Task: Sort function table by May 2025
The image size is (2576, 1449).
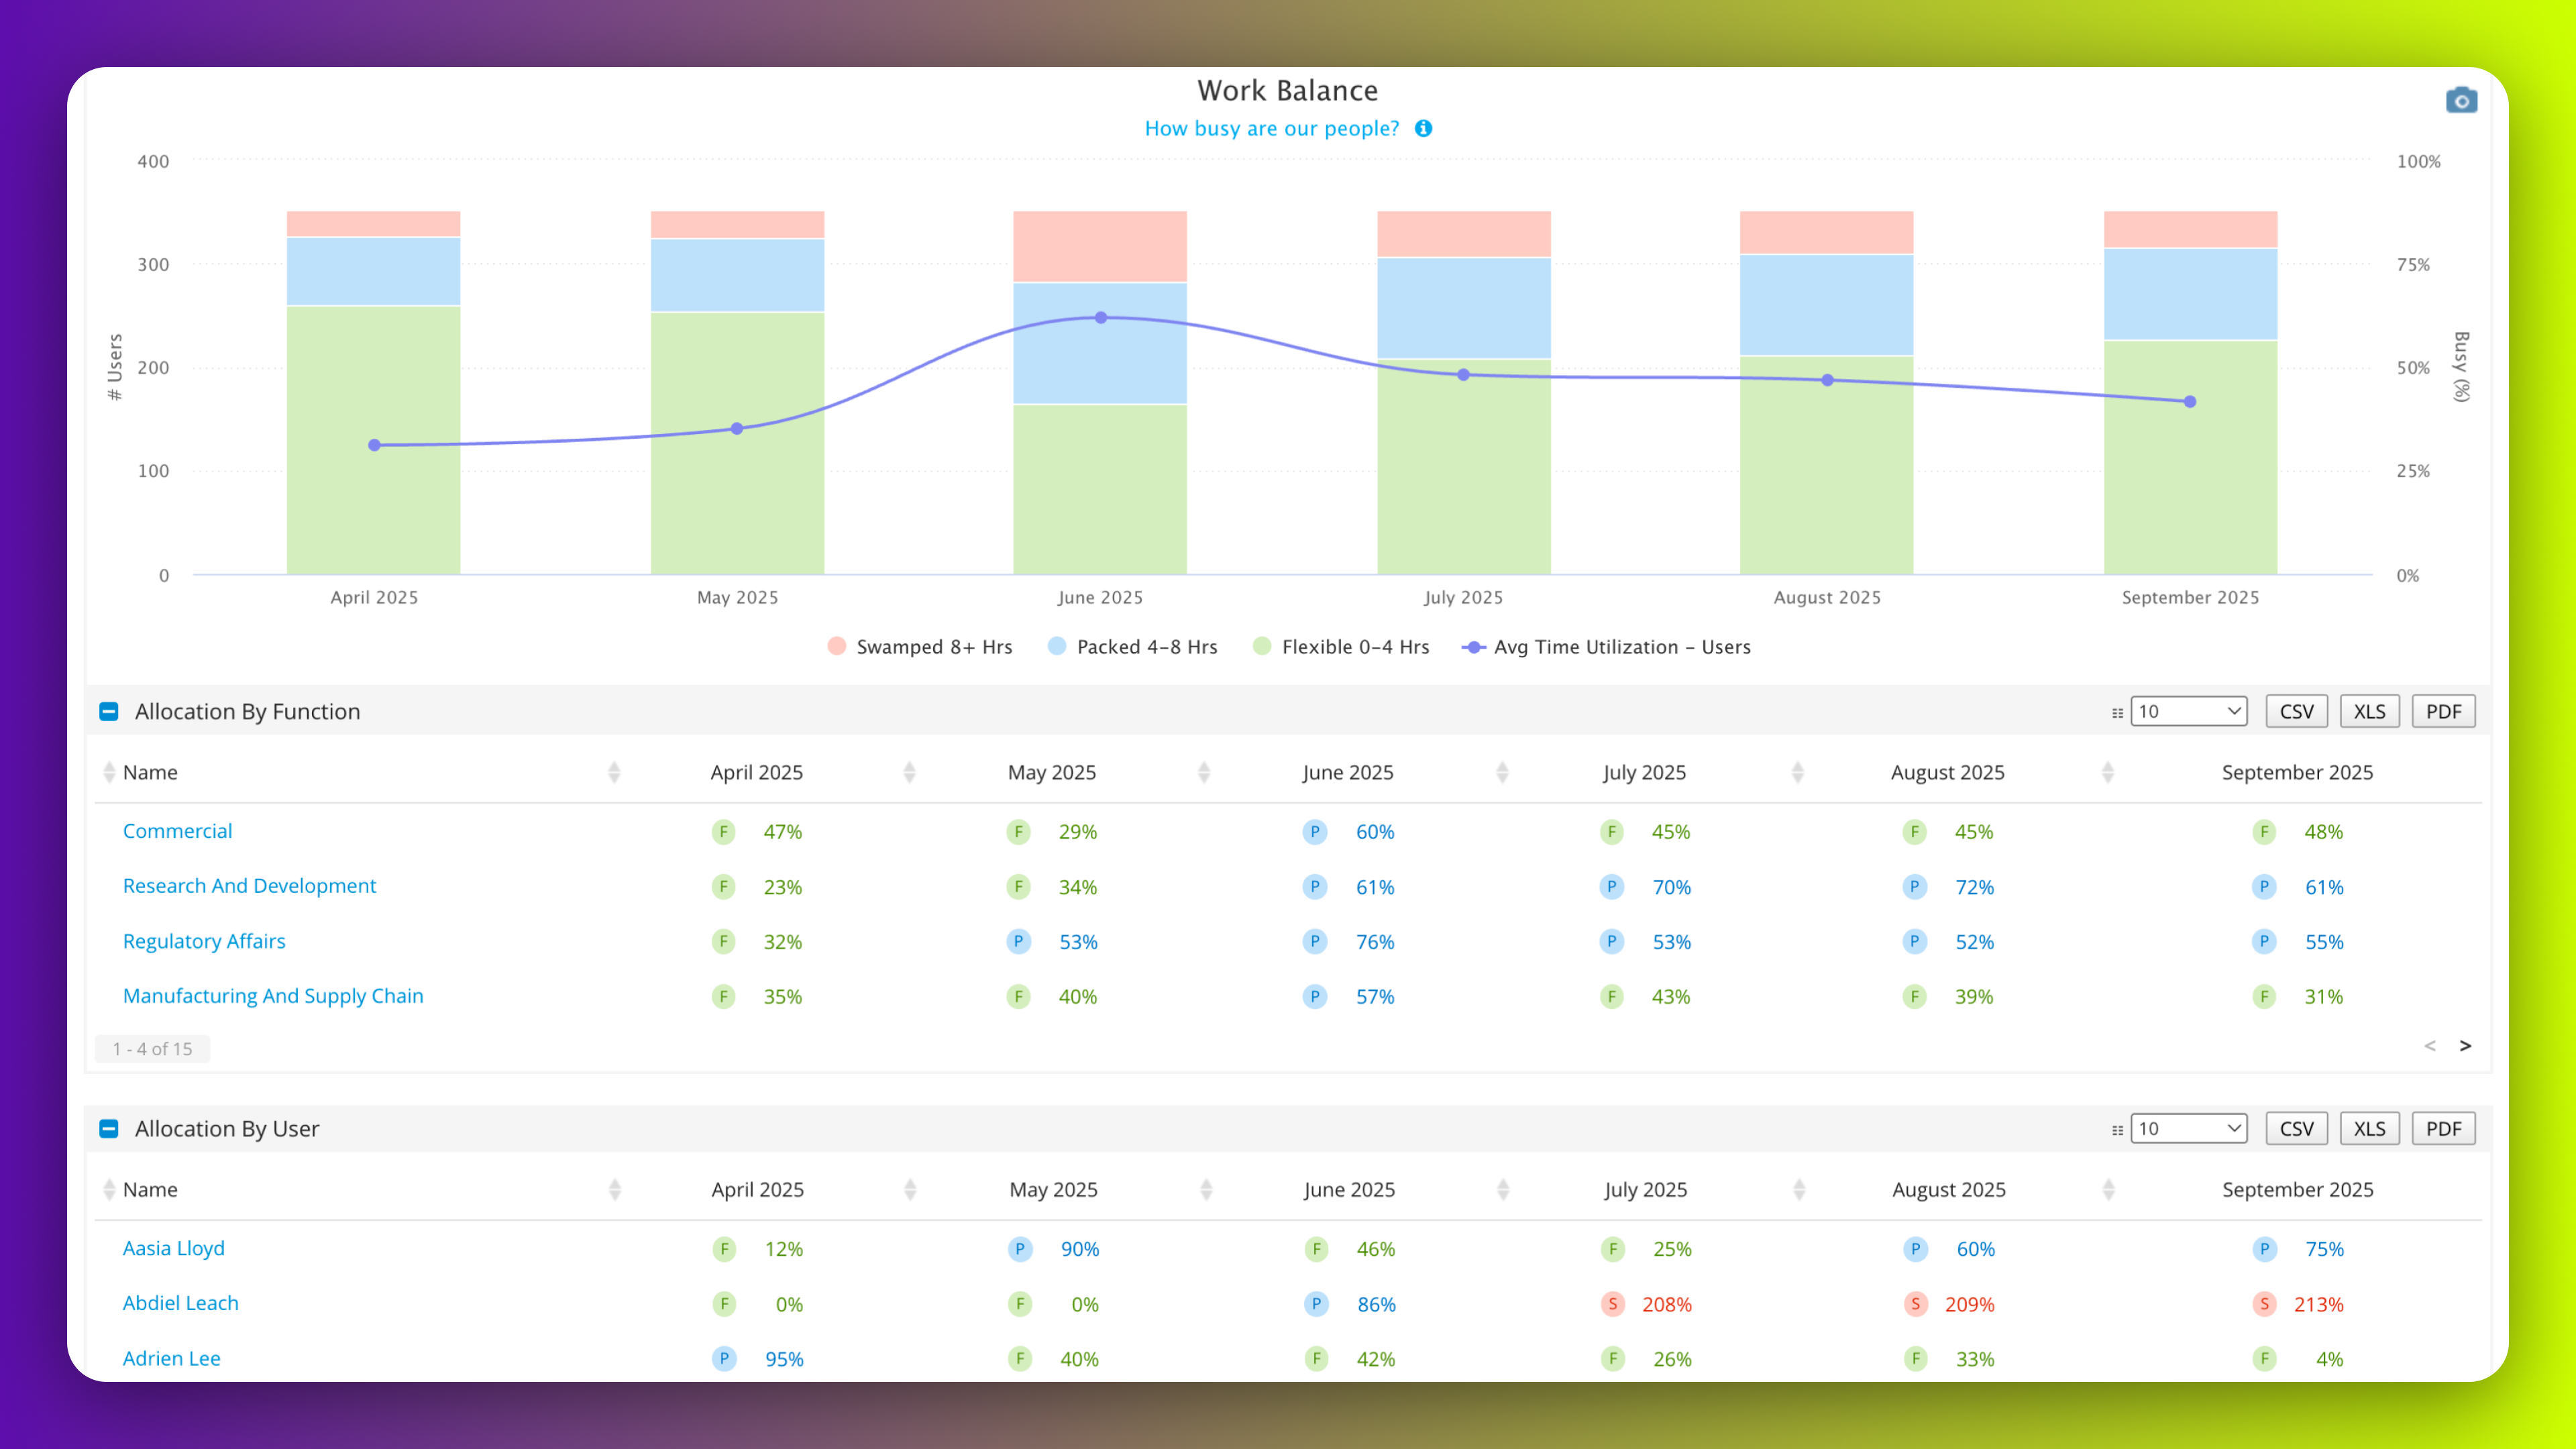Action: (x=1051, y=772)
